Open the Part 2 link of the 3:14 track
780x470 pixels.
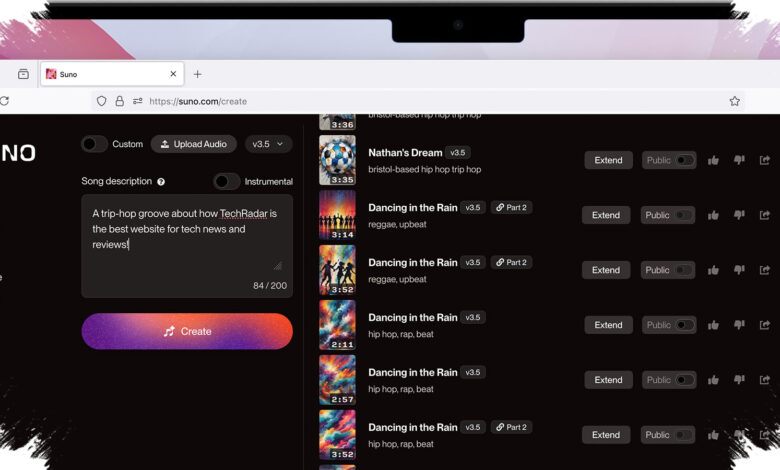511,207
